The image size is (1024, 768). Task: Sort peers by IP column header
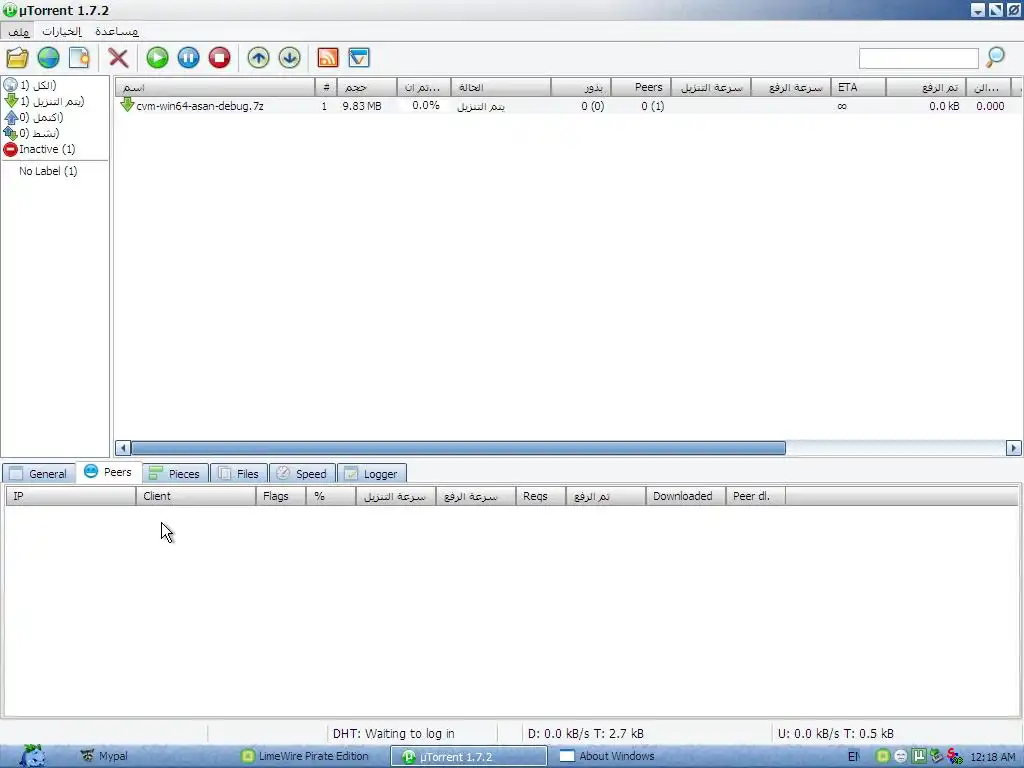coord(71,496)
